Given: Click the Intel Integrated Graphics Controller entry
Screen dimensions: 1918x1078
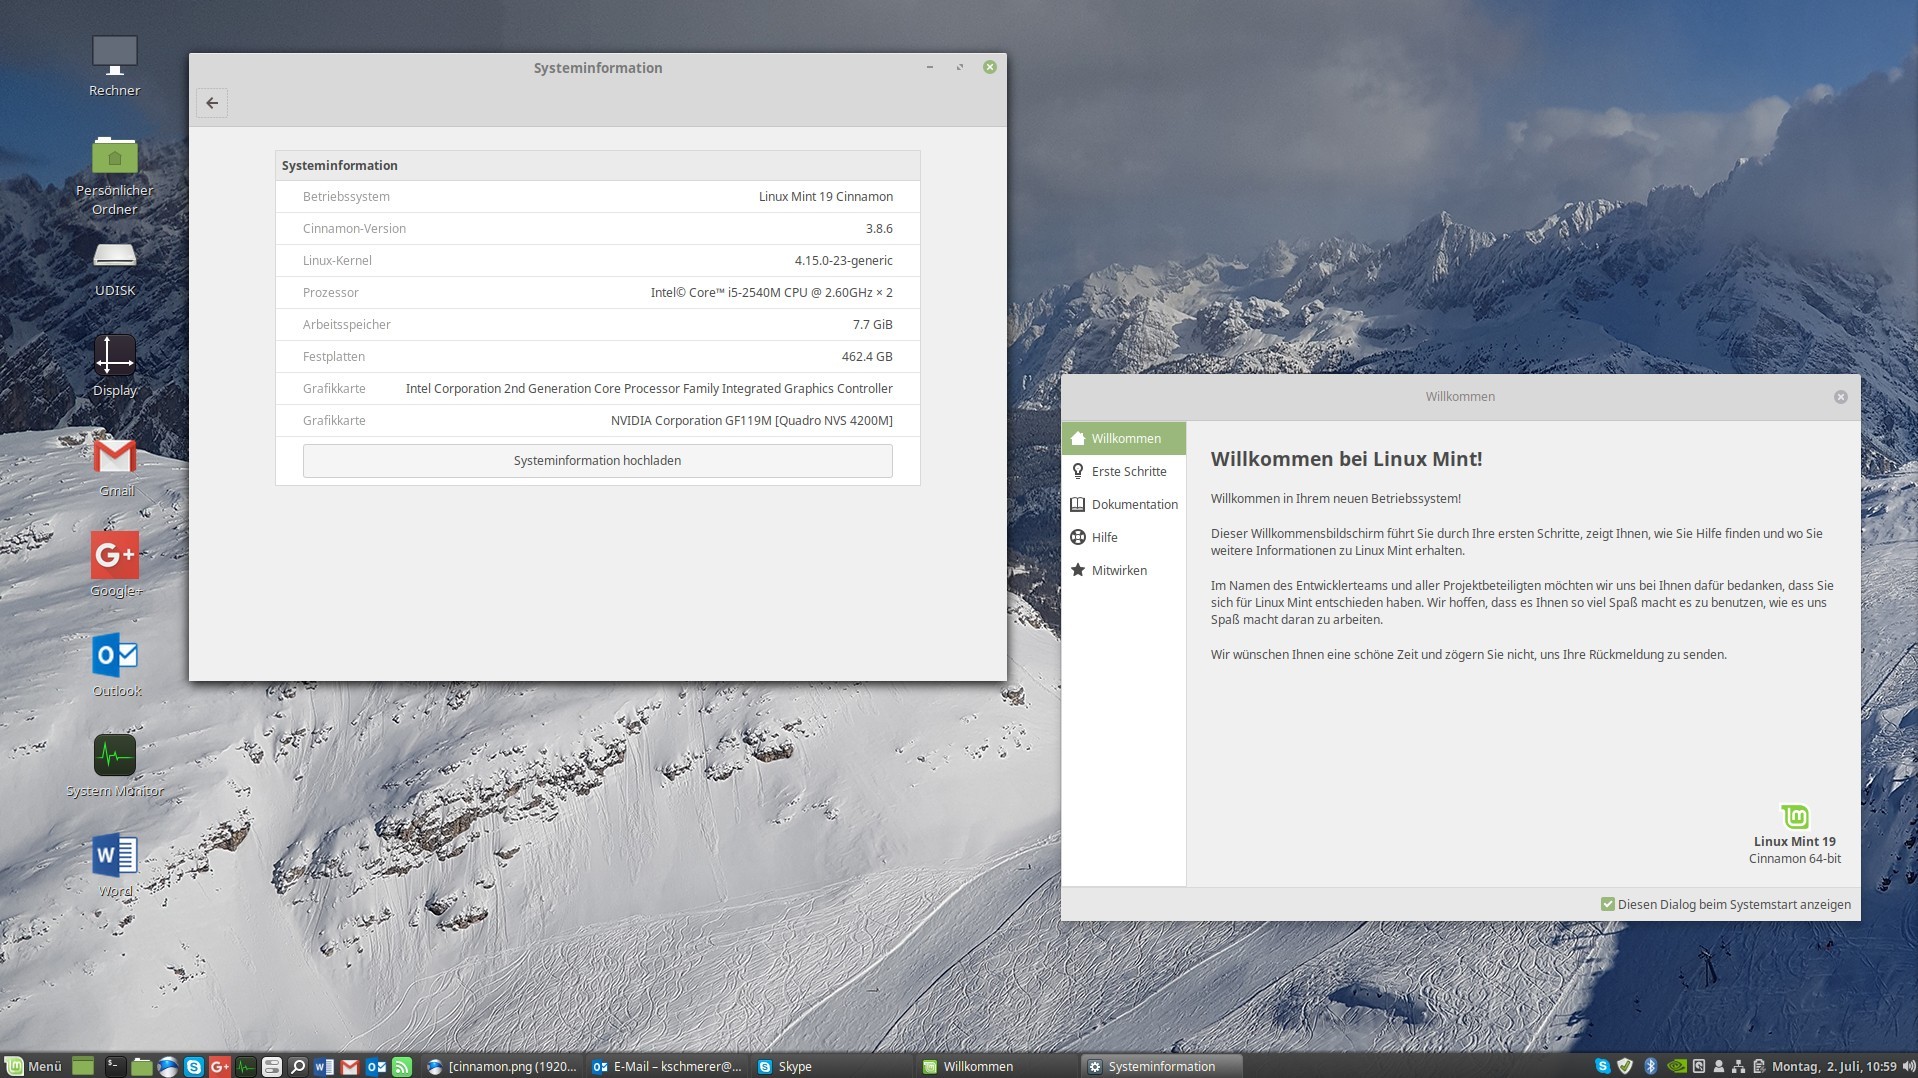Looking at the screenshot, I should click(x=649, y=388).
